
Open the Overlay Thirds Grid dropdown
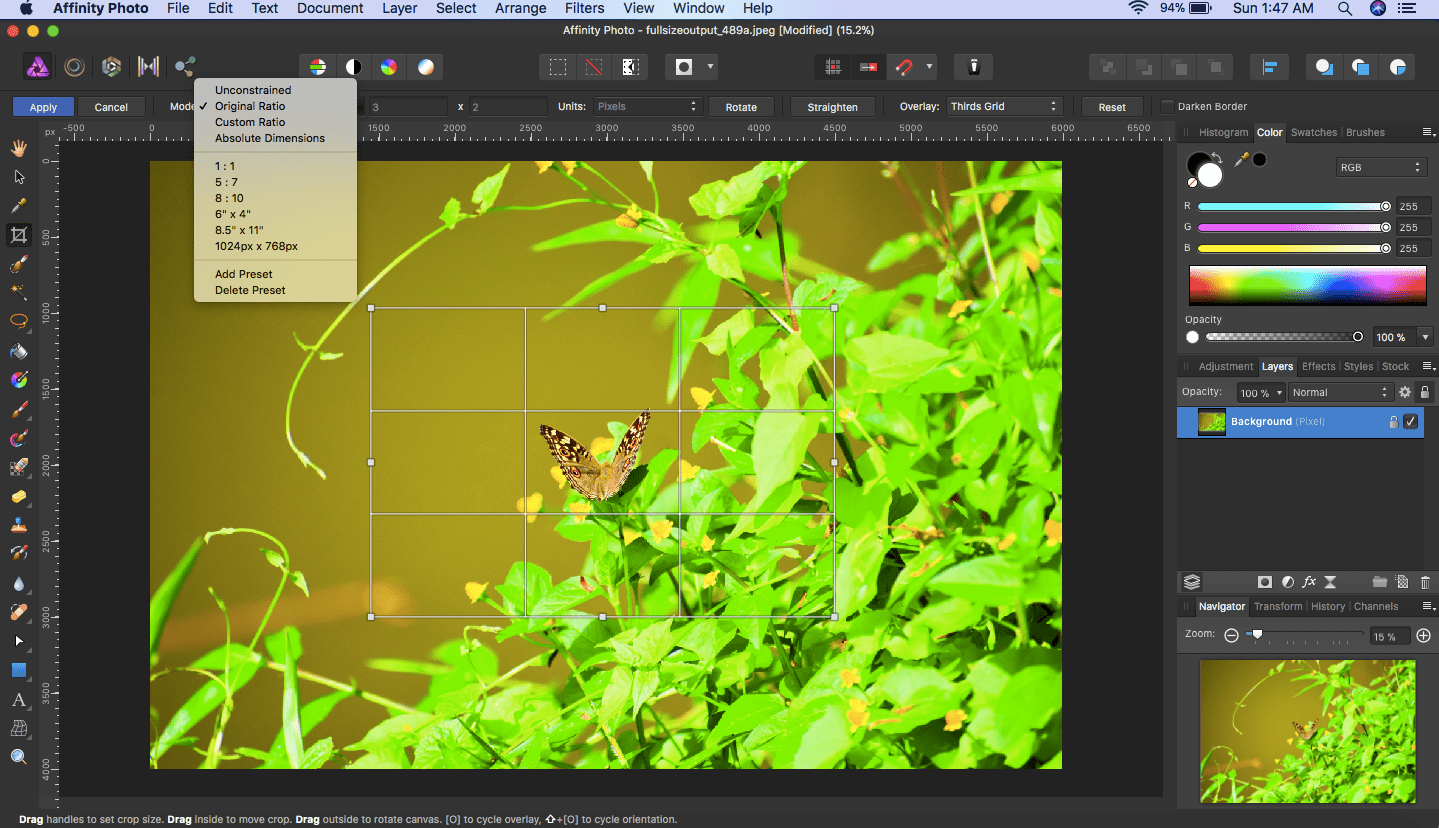click(x=1003, y=106)
